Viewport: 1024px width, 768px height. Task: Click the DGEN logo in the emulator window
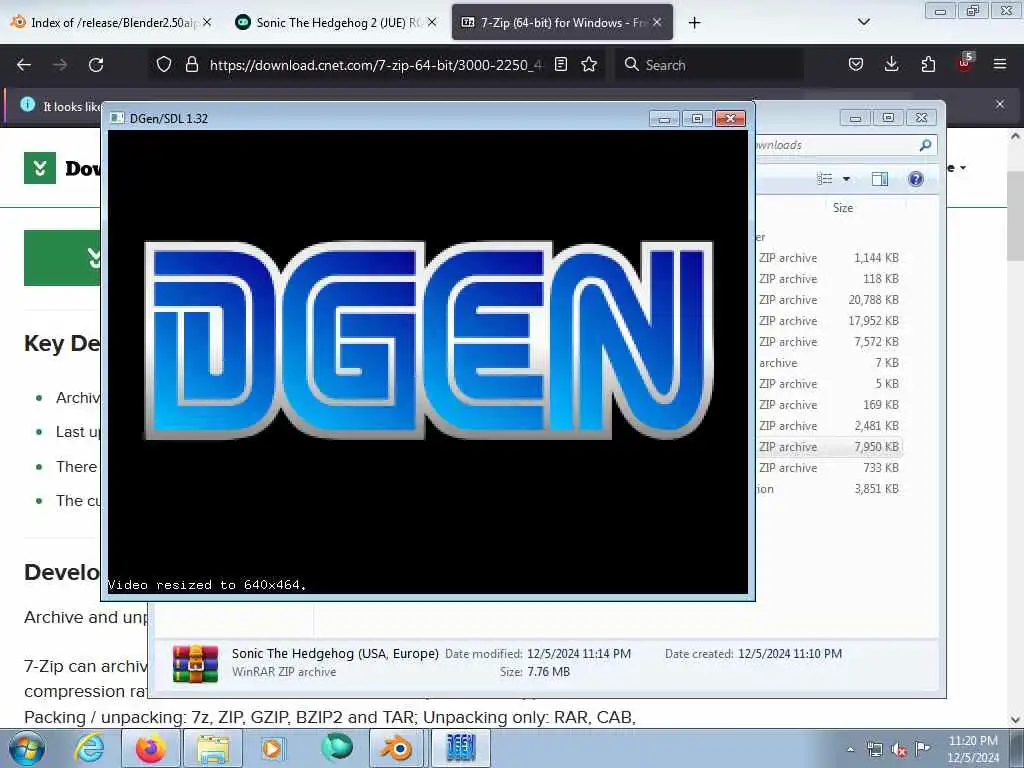[428, 340]
